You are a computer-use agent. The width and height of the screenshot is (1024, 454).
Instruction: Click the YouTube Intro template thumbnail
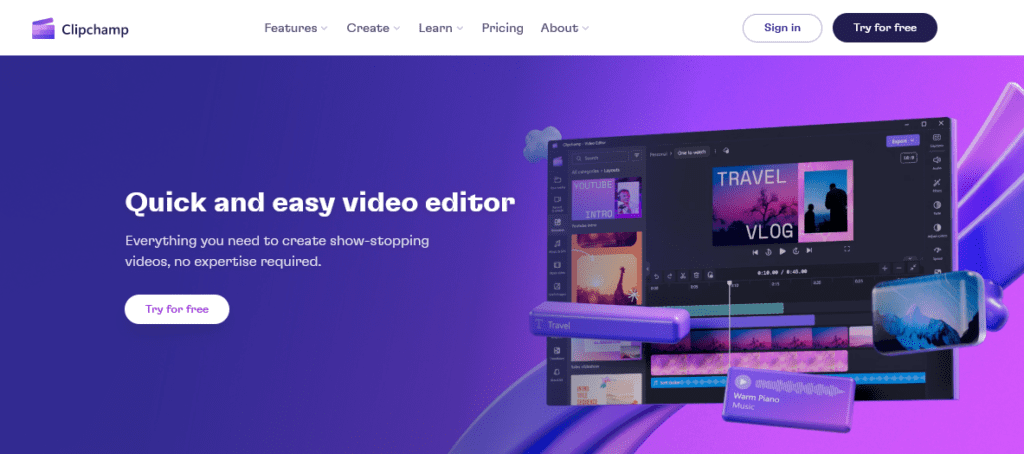pyautogui.click(x=607, y=199)
